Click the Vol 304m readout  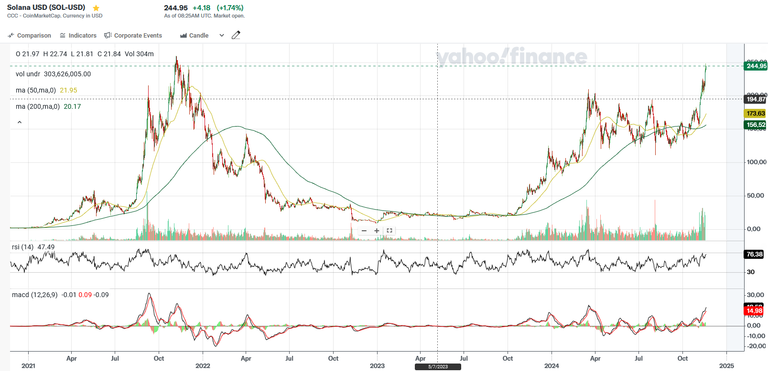point(138,54)
